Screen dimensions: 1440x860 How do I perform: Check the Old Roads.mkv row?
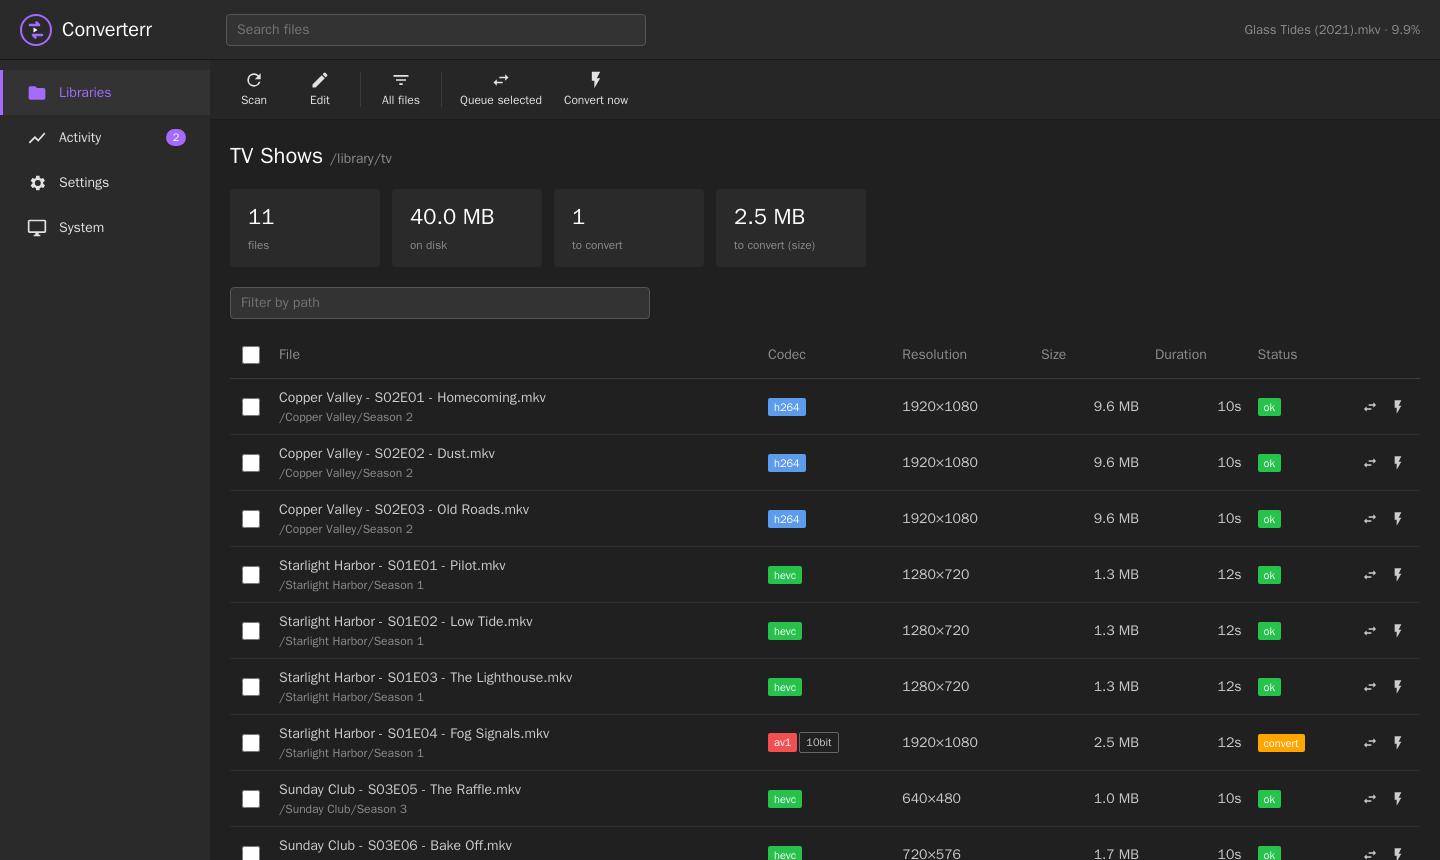pyautogui.click(x=251, y=519)
